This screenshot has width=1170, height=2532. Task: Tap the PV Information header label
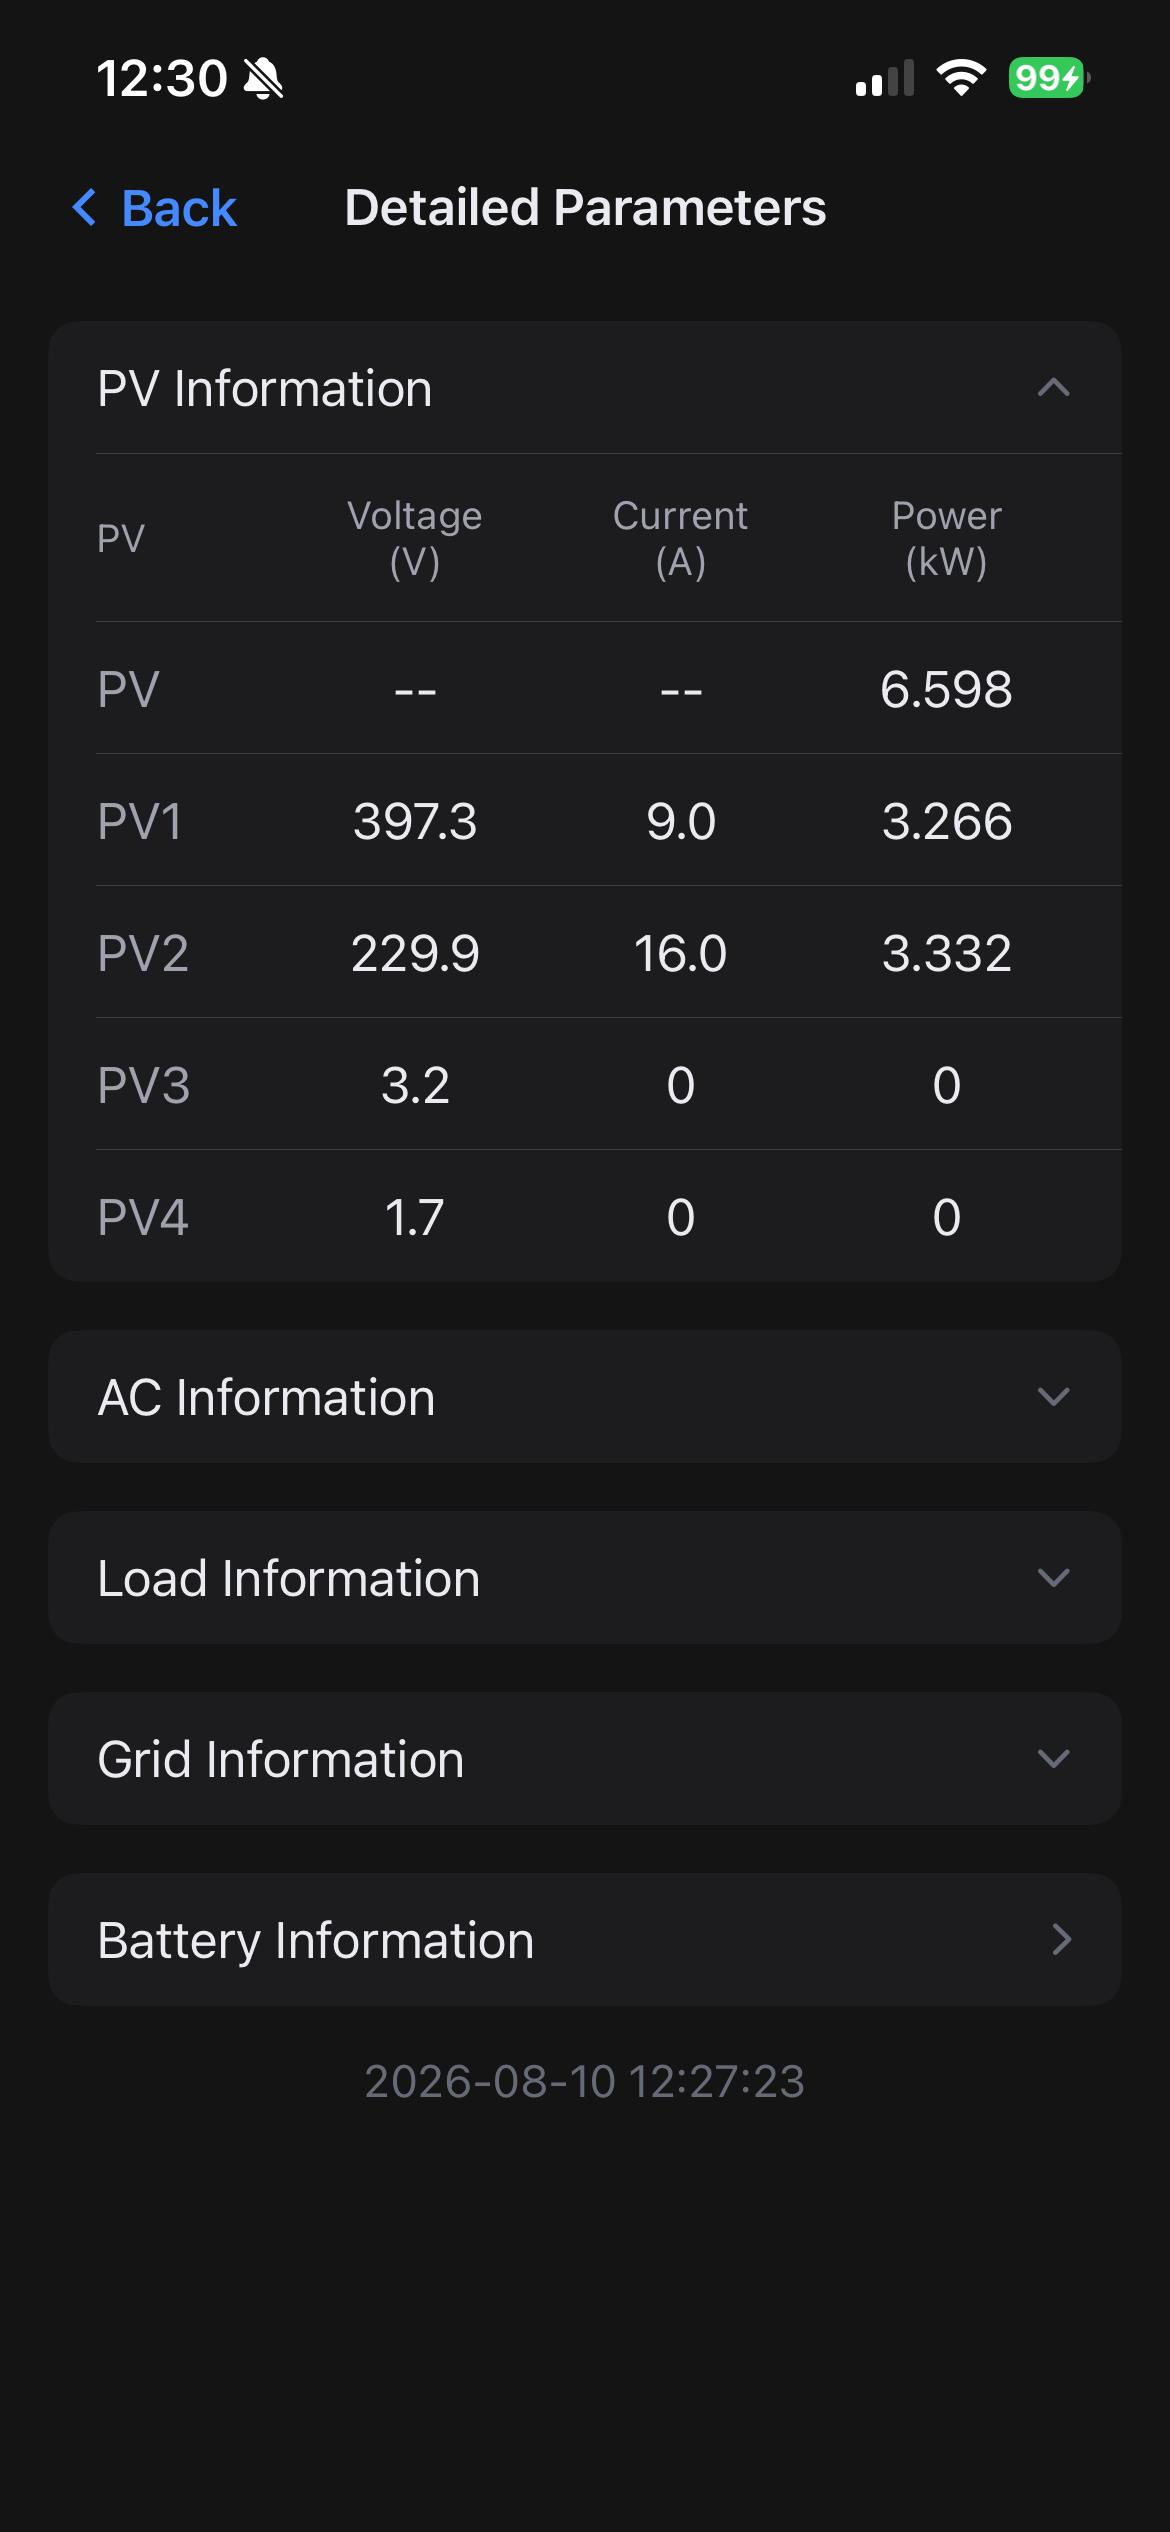tap(265, 388)
